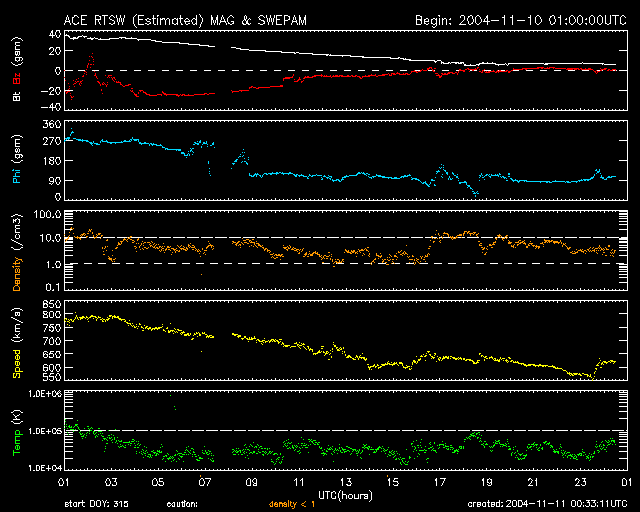Click the '05' hour tick label

[x=158, y=483]
